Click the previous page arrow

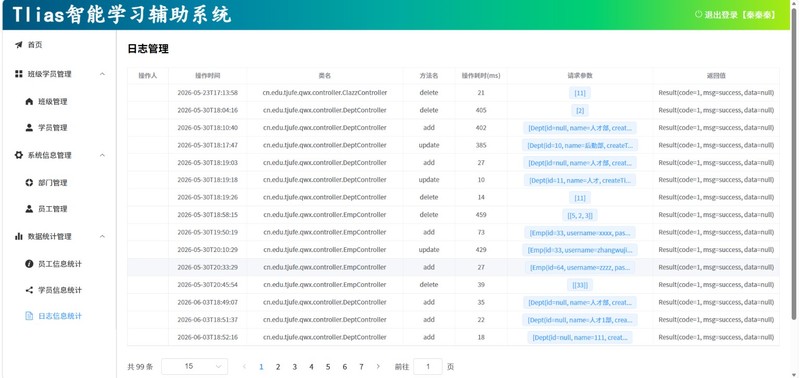(x=244, y=366)
